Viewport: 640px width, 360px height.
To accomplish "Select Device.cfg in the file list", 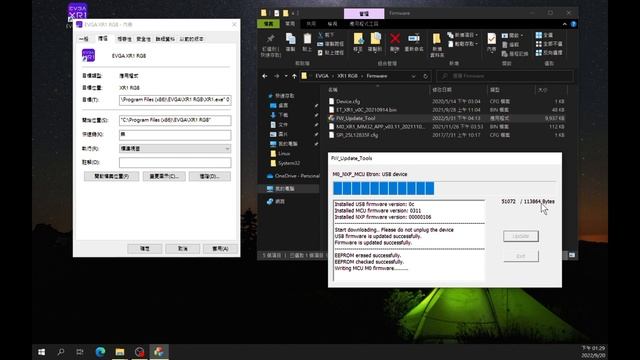I will 447,101.
